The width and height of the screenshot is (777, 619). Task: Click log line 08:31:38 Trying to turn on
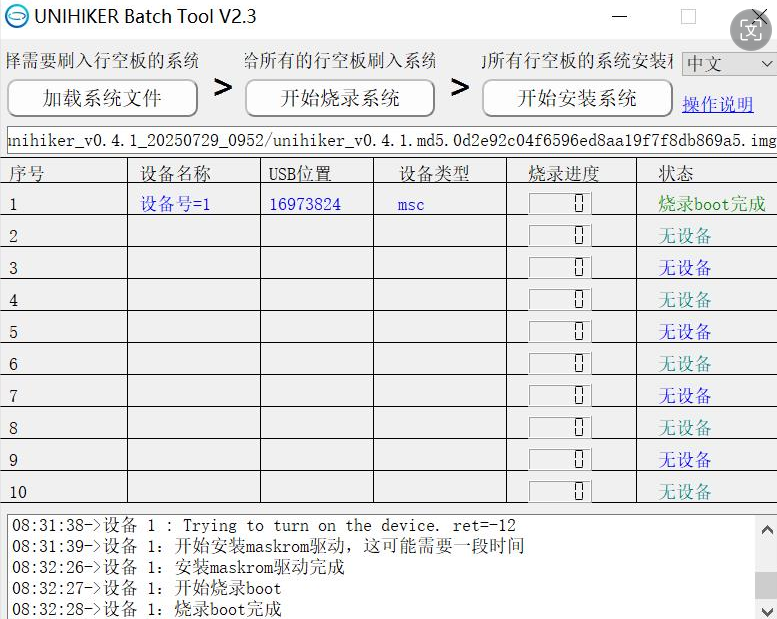264,525
